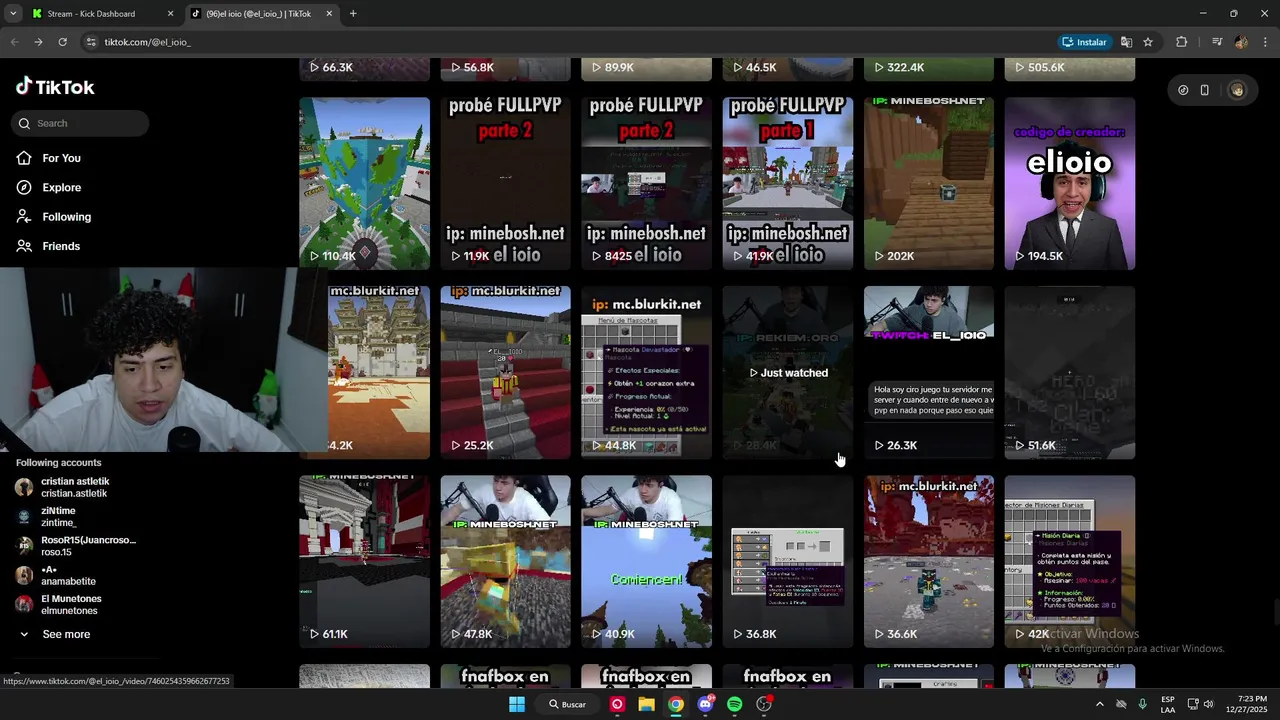The height and width of the screenshot is (720, 1280).
Task: Open the video with 110.4K views
Action: pos(364,183)
